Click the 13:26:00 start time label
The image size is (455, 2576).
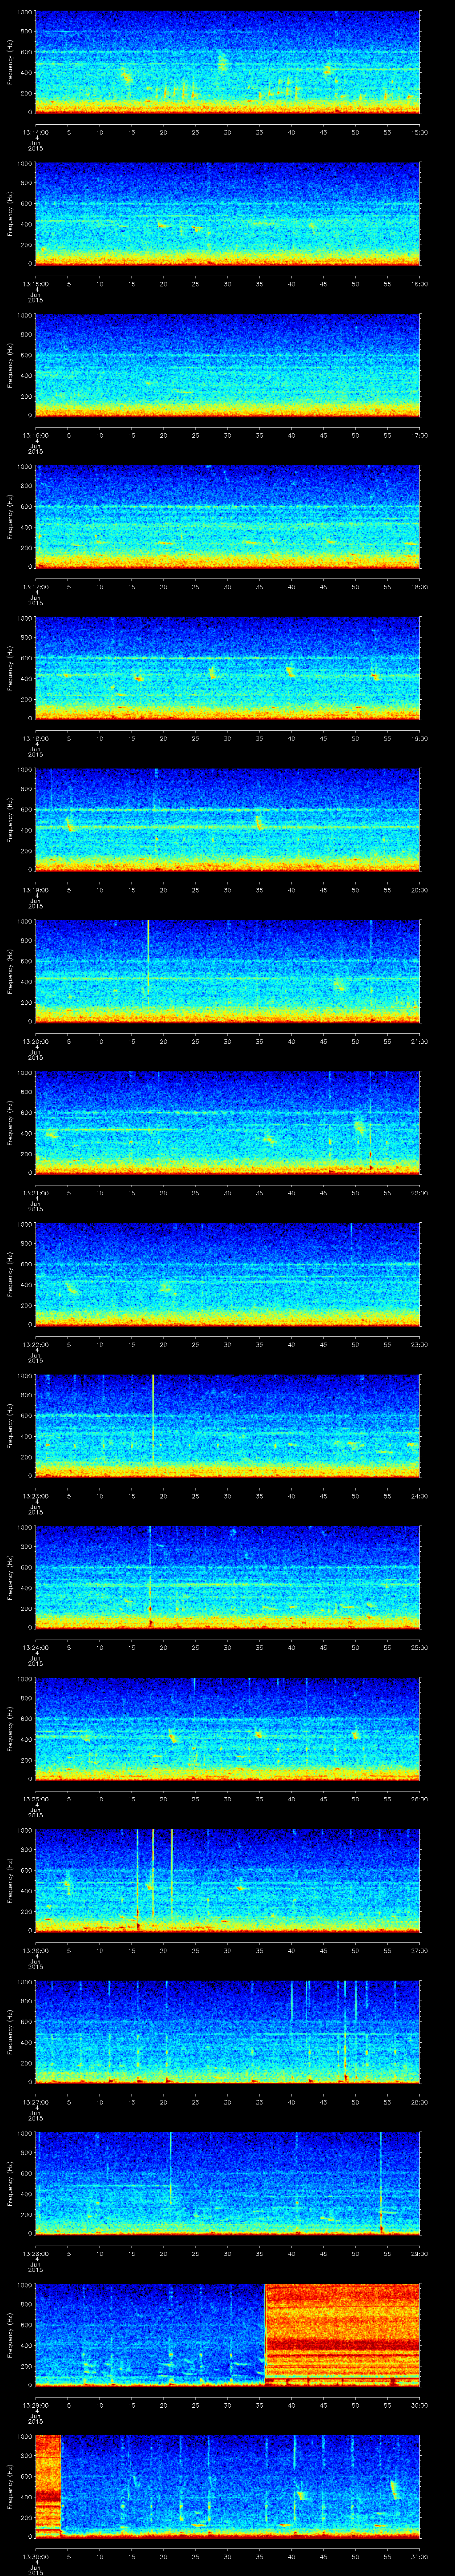35,1950
